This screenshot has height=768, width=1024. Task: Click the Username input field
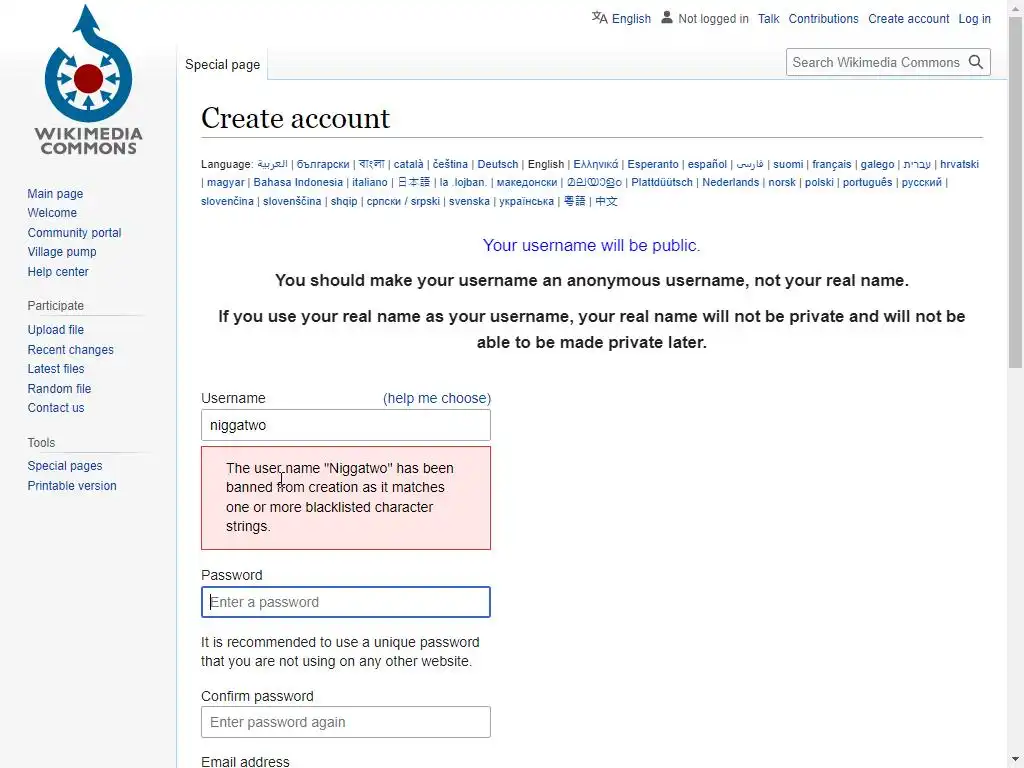pos(345,425)
